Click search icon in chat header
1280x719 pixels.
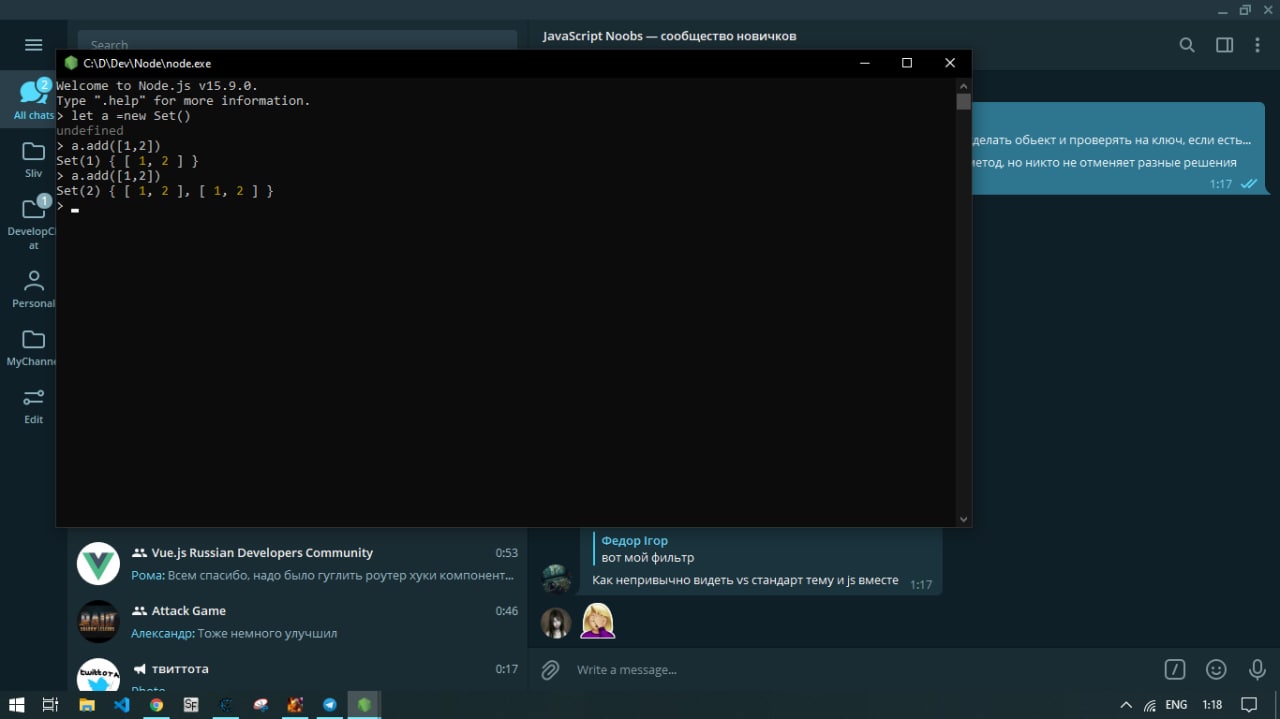tap(1187, 45)
